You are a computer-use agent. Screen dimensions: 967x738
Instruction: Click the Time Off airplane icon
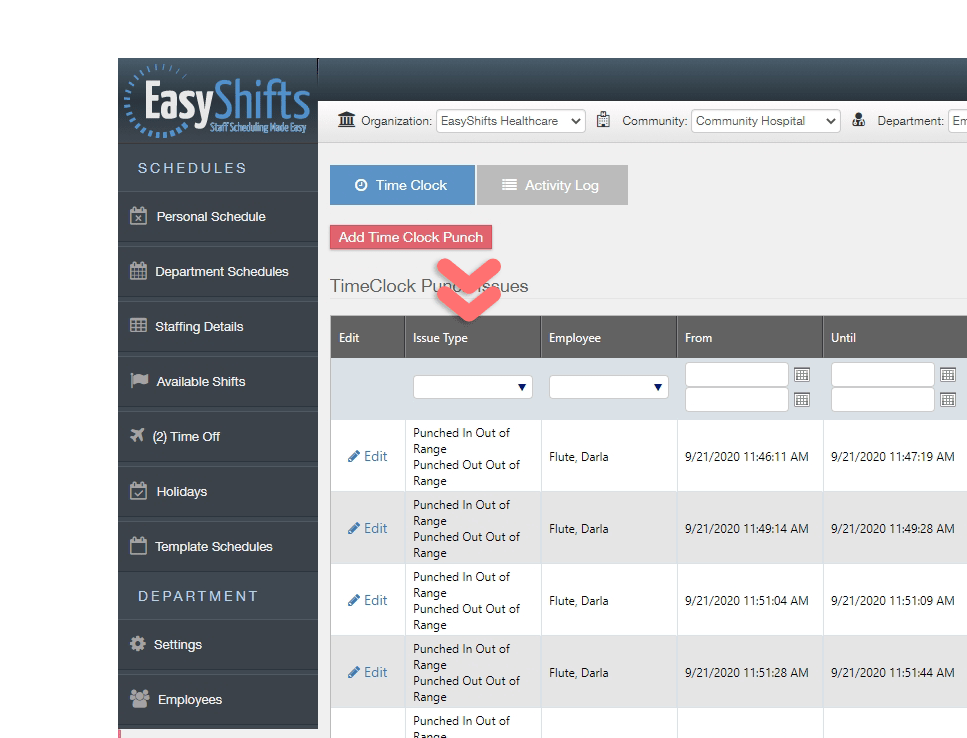(138, 435)
